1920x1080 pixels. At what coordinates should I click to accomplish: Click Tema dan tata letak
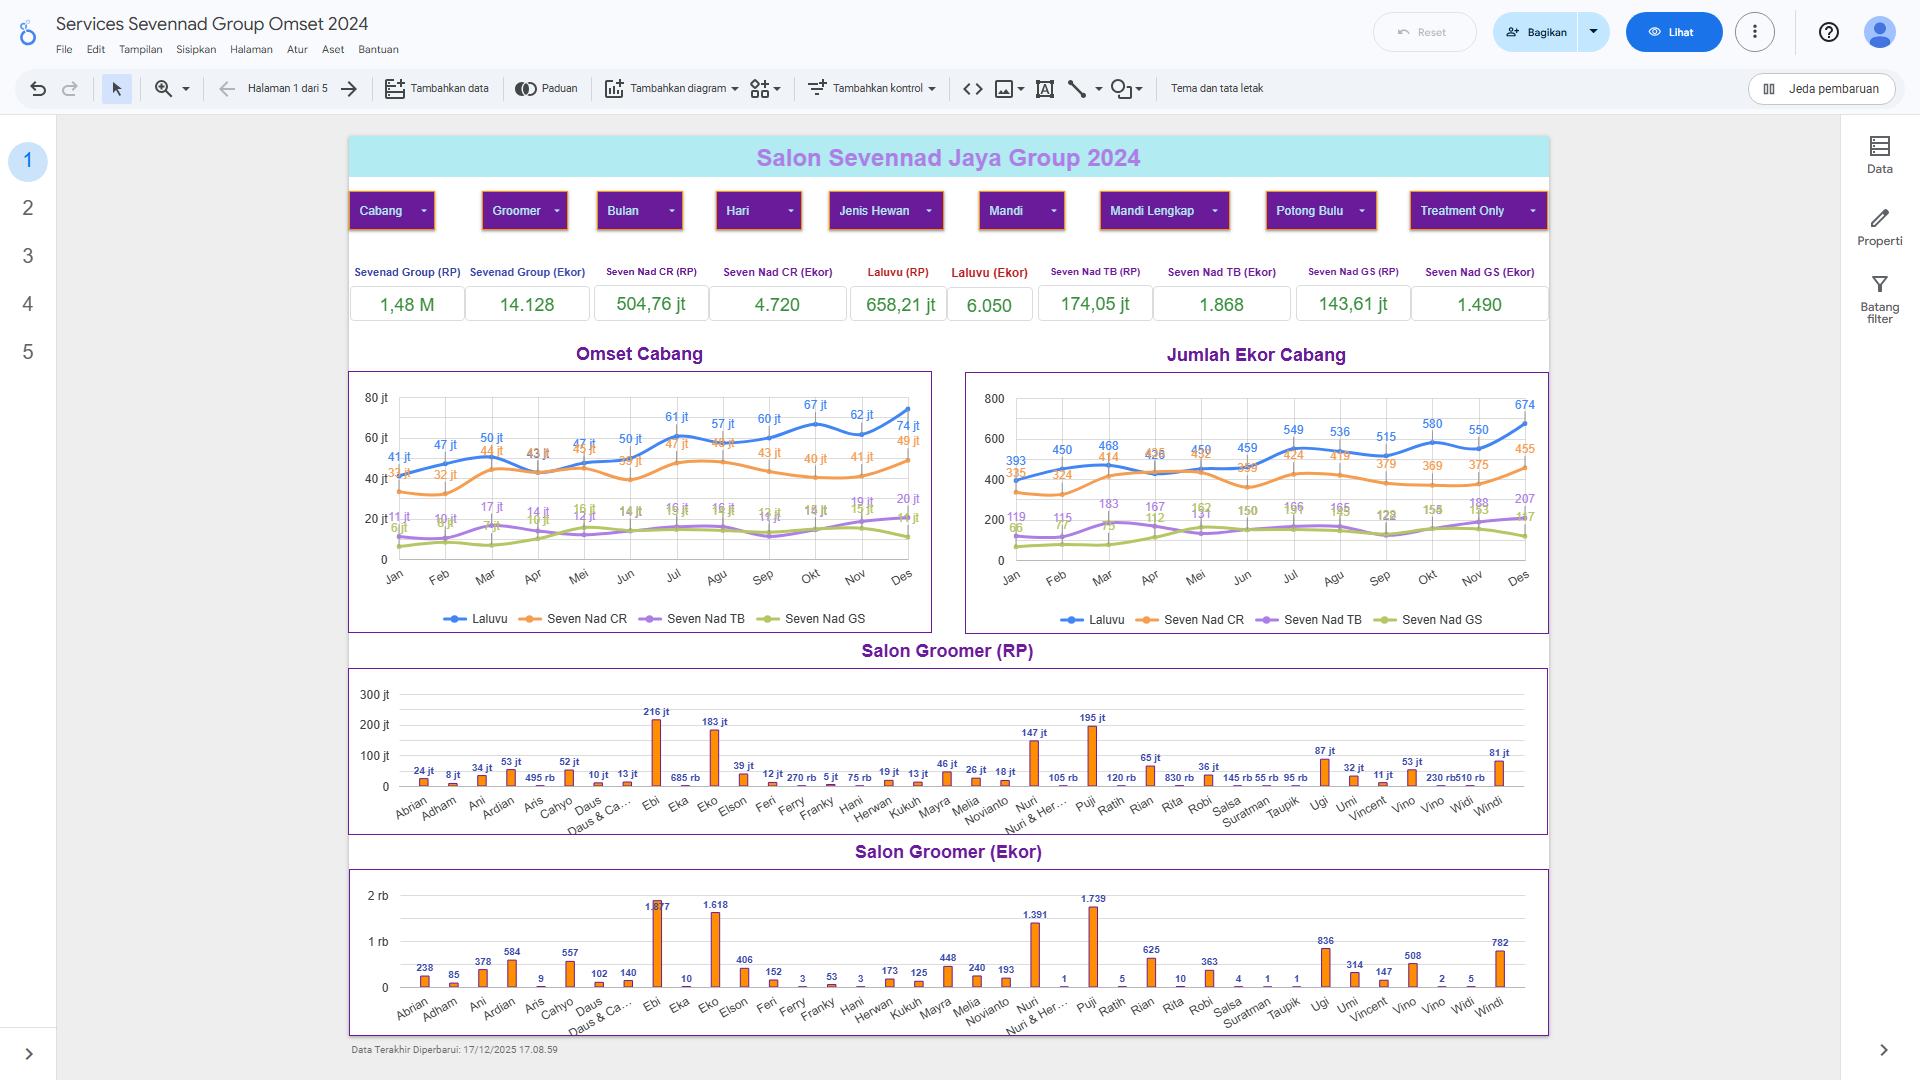pos(1217,89)
